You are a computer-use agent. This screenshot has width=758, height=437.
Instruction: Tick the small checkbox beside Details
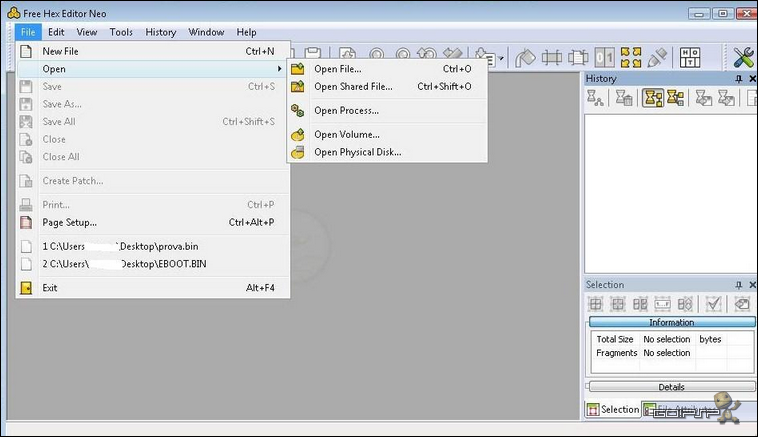[587, 386]
